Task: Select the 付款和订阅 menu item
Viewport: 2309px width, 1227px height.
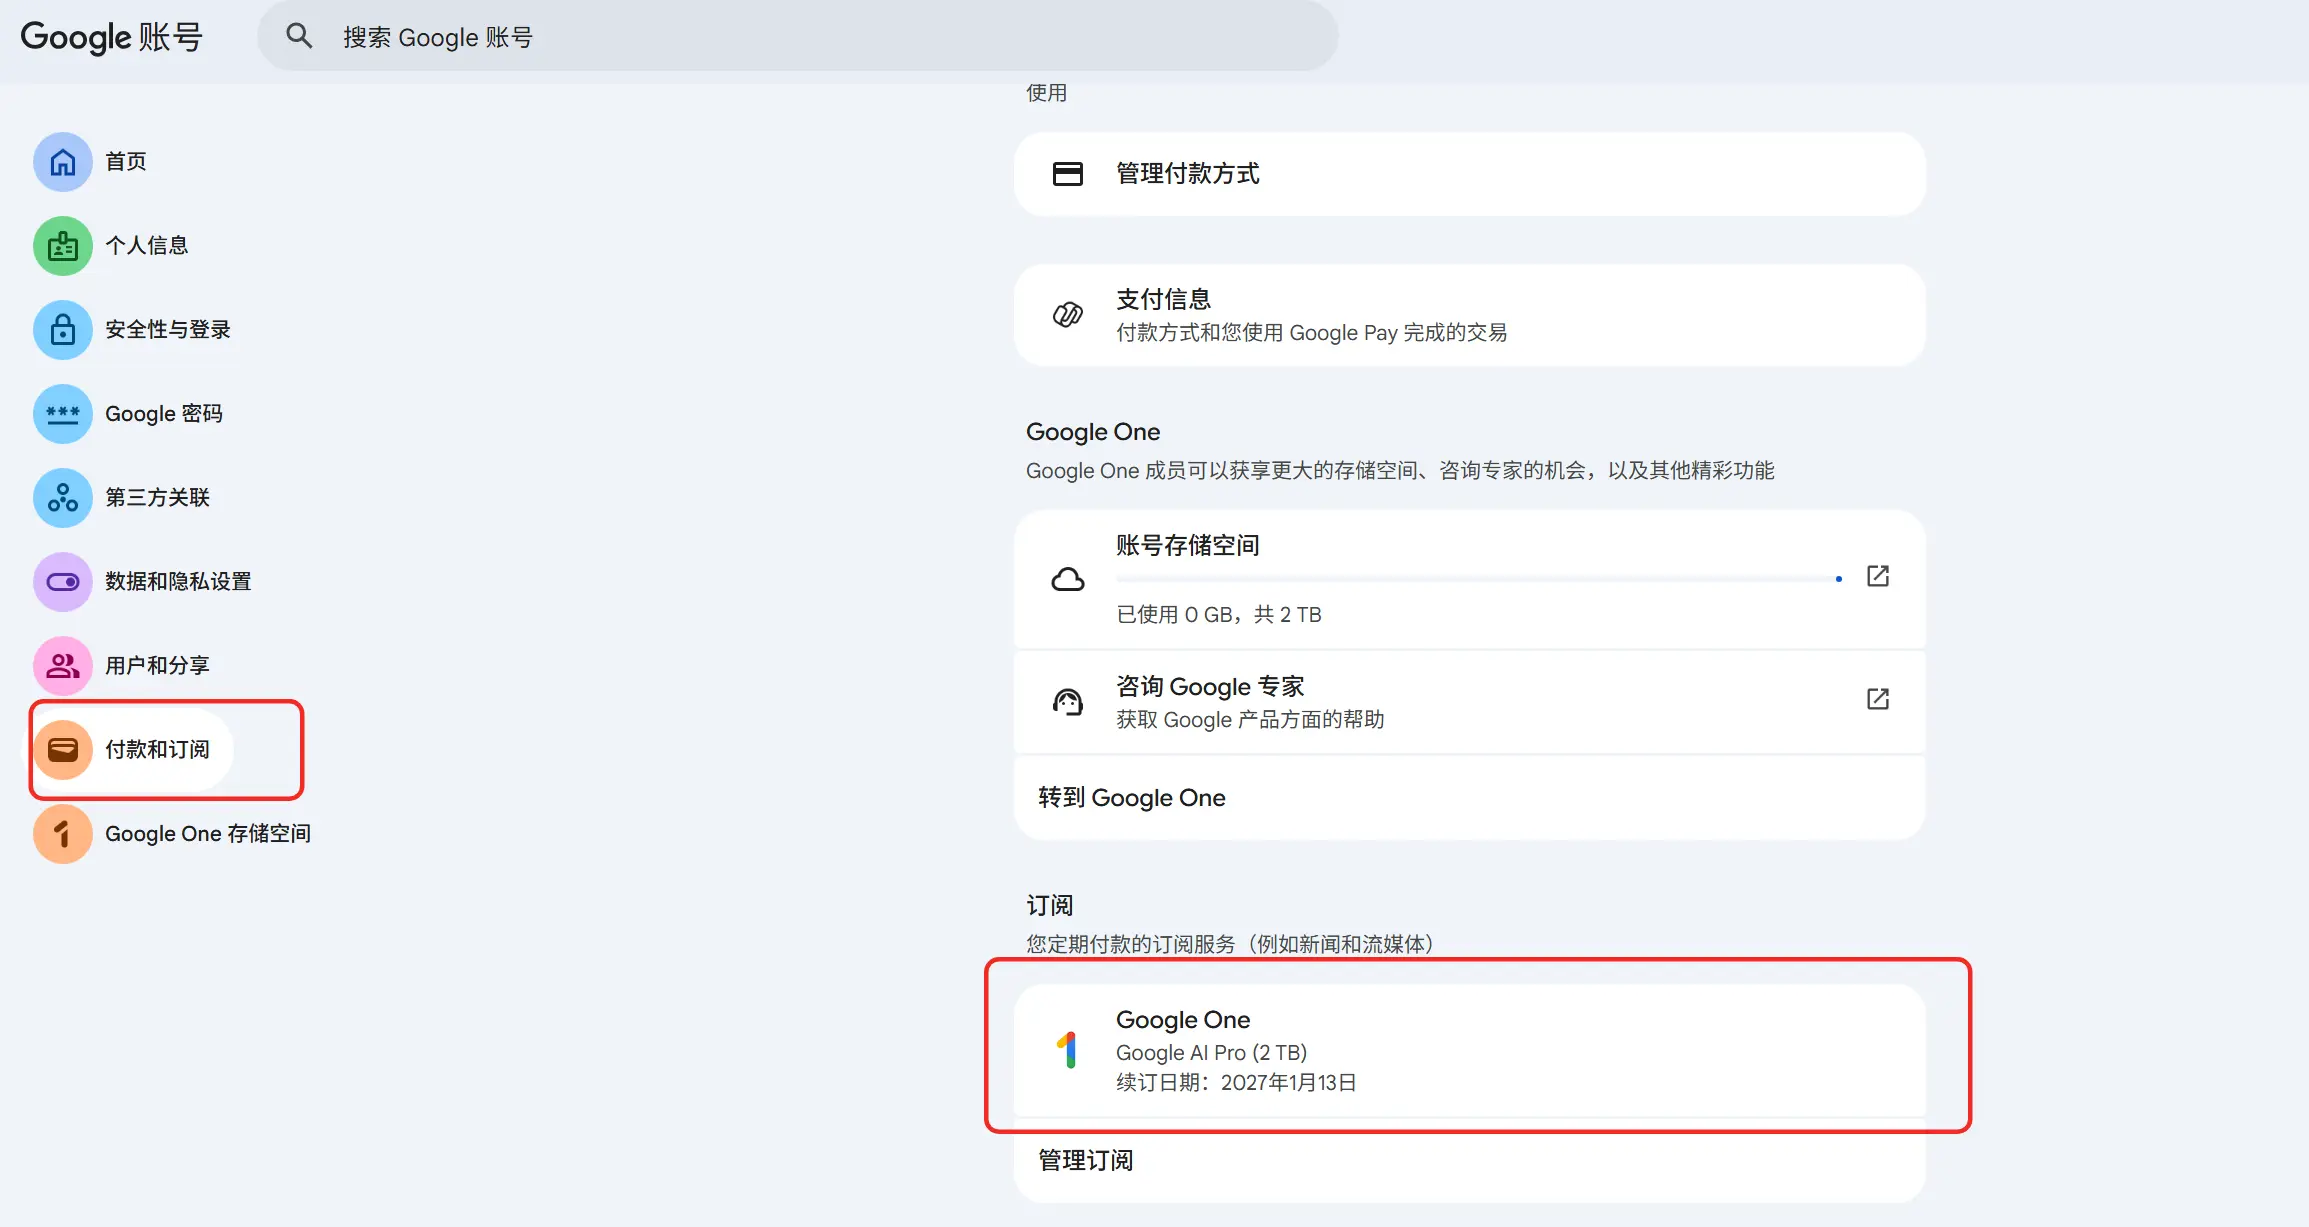Action: click(157, 750)
